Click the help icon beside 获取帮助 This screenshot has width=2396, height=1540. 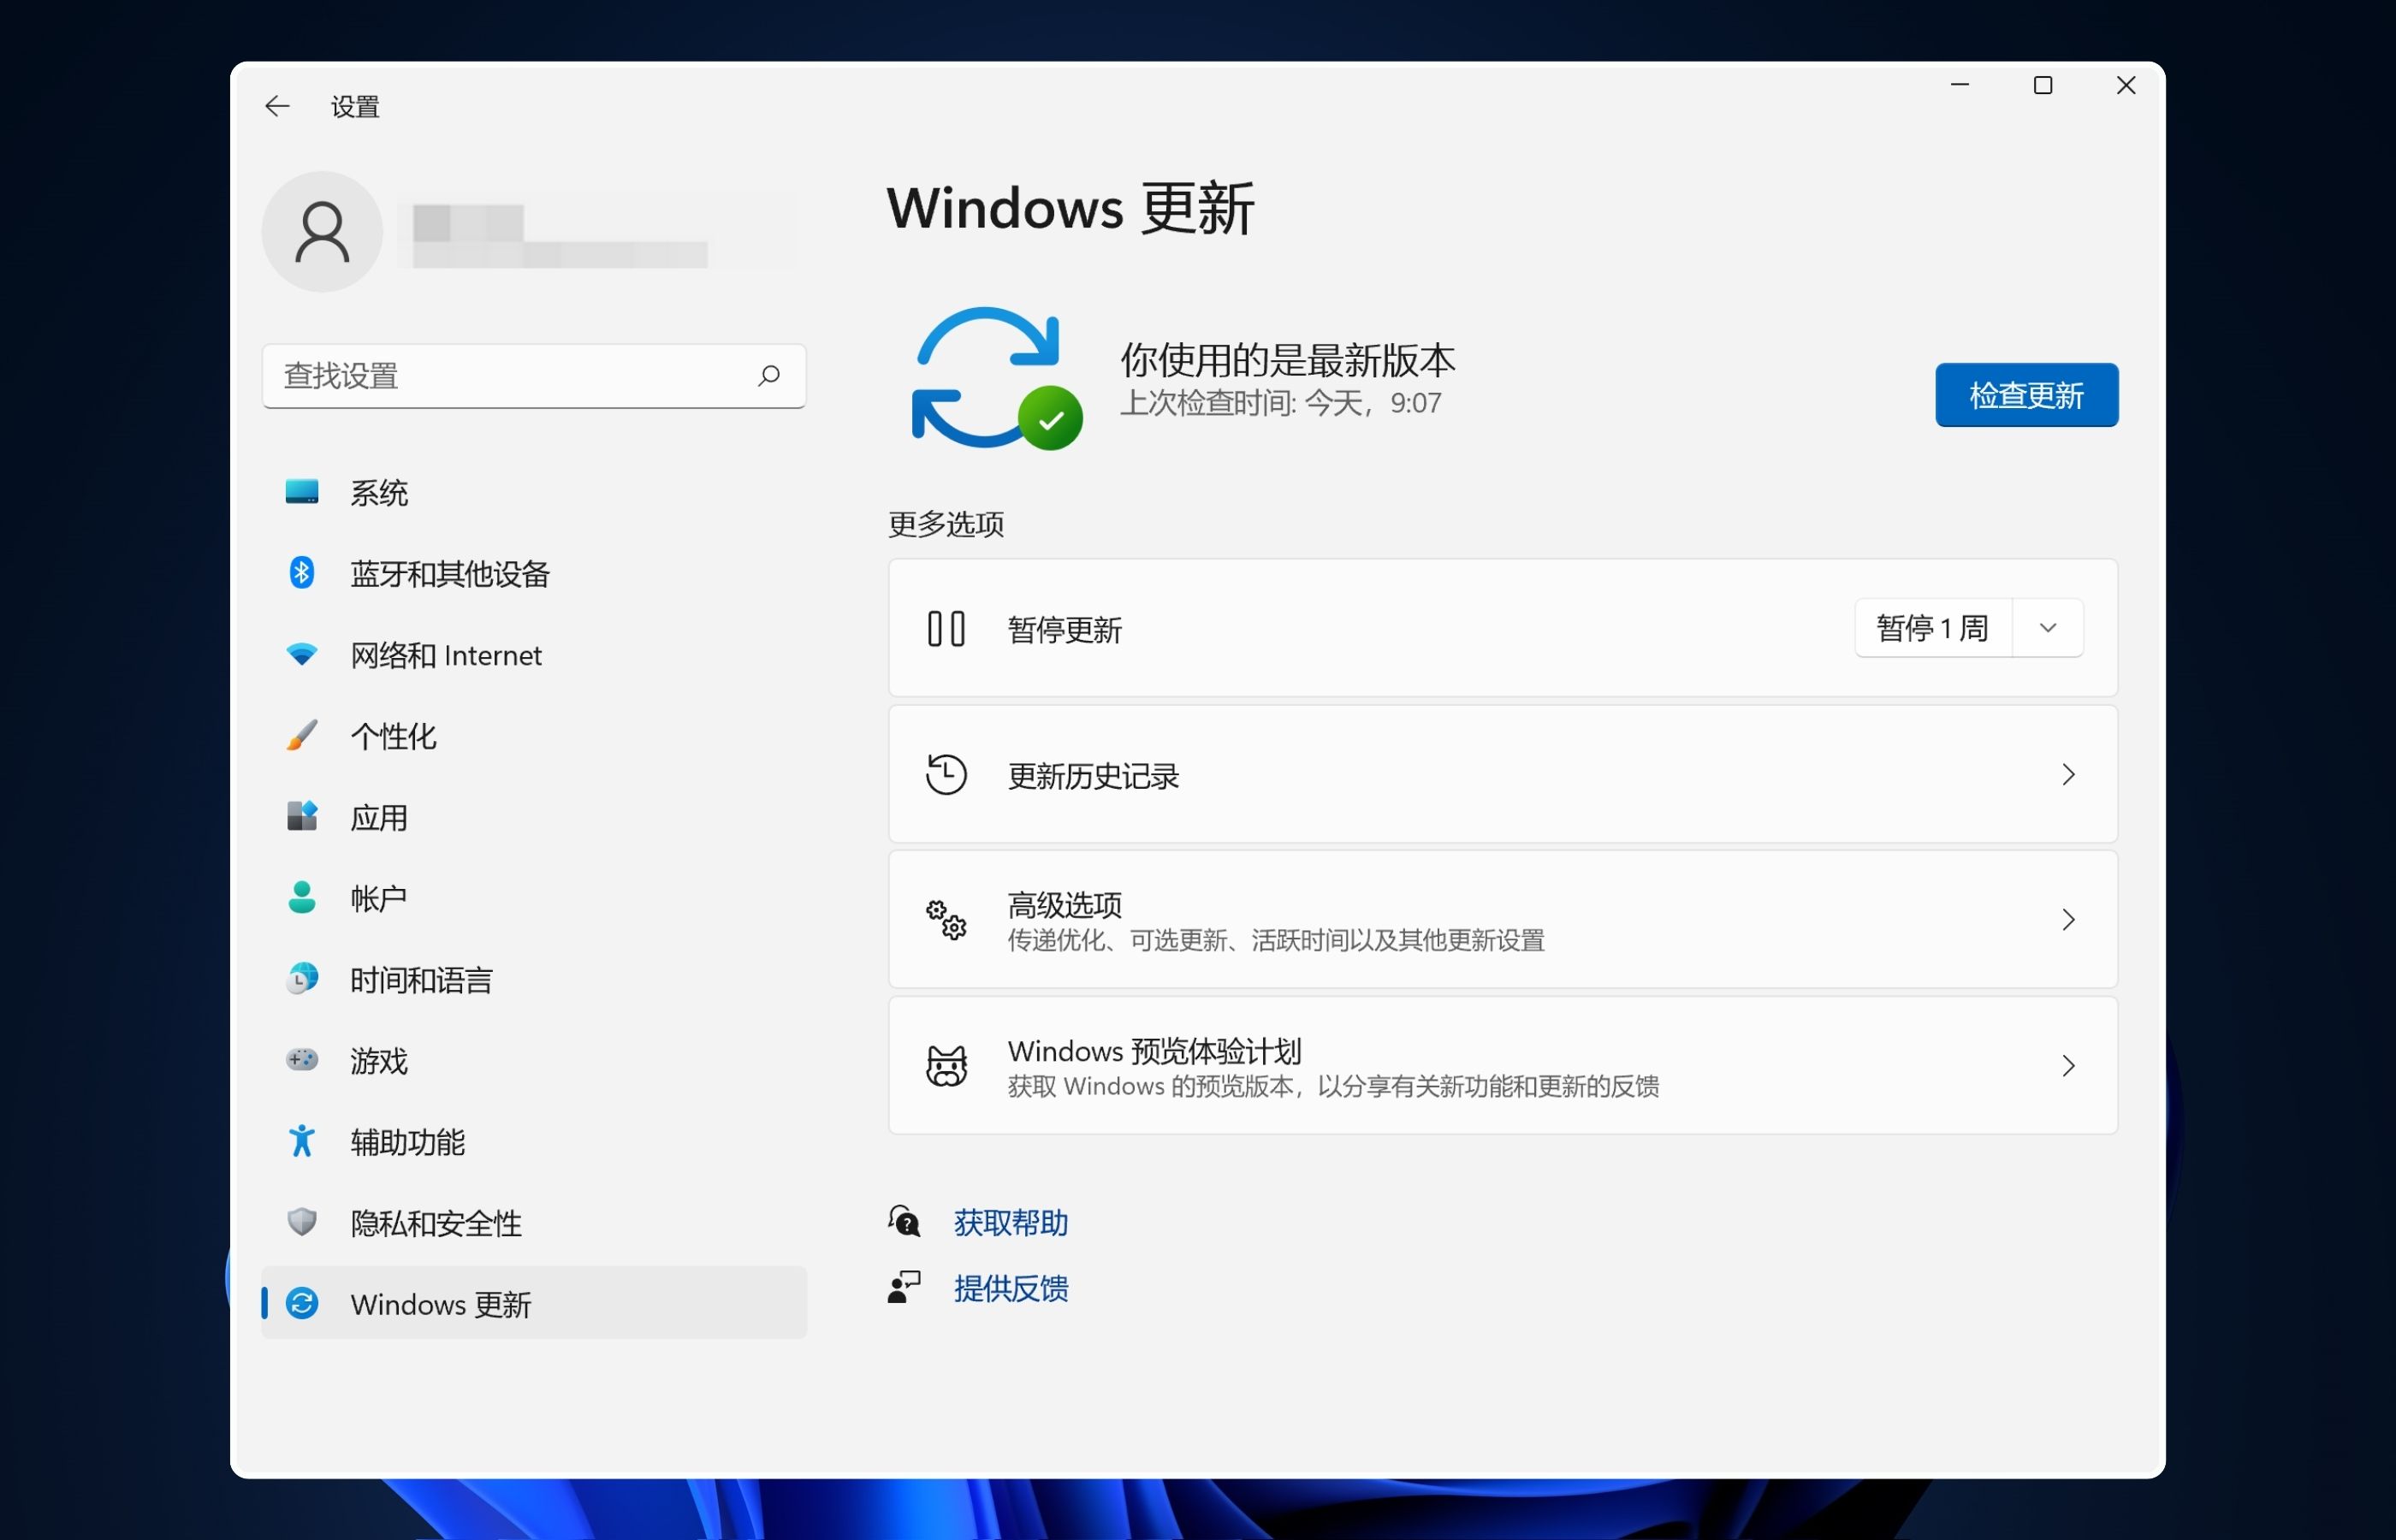(904, 1221)
